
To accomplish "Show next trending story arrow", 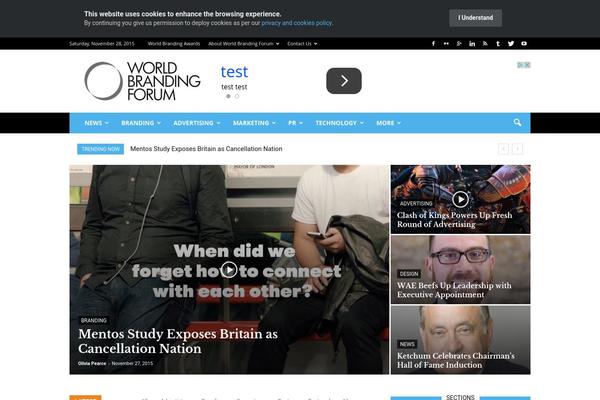I will point(517,149).
